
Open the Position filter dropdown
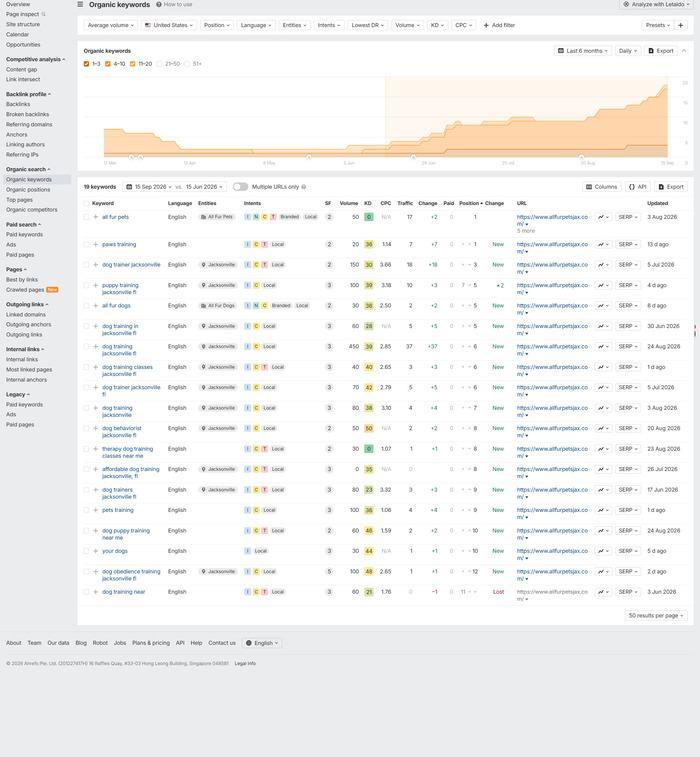pos(216,25)
